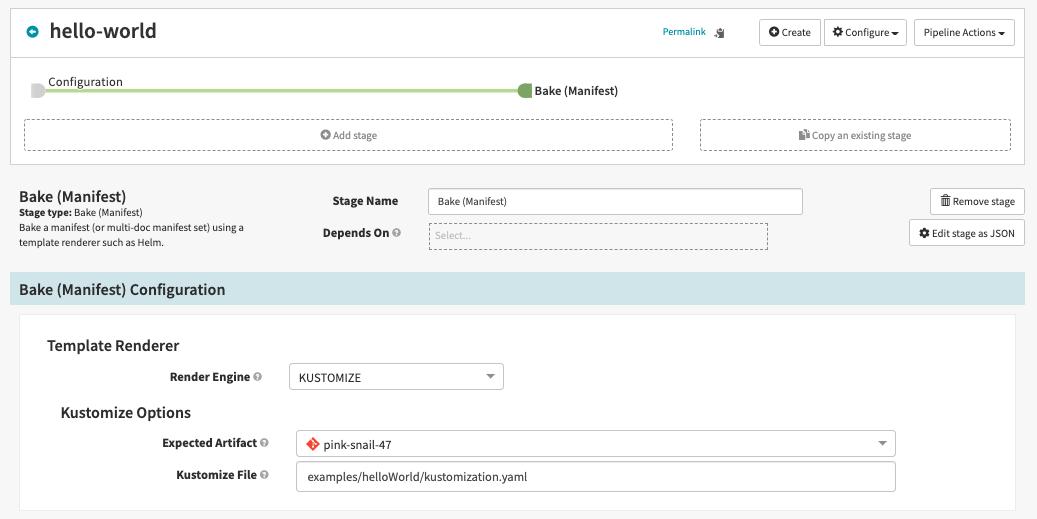Image resolution: width=1037 pixels, height=519 pixels.
Task: Expand the Pipeline Actions menu
Action: point(964,33)
